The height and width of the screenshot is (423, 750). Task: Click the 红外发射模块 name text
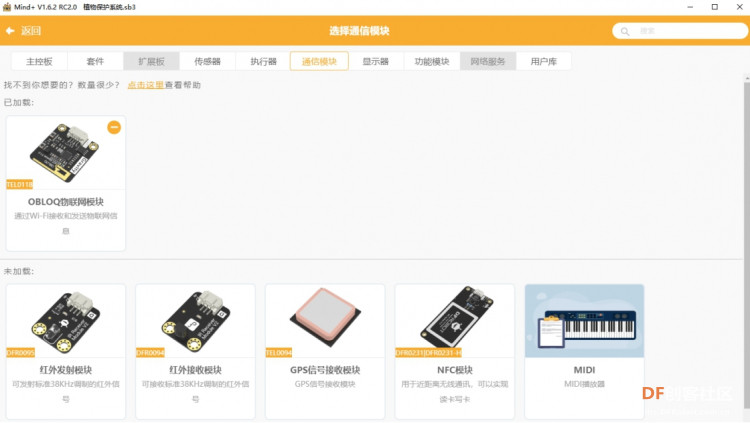coord(66,370)
